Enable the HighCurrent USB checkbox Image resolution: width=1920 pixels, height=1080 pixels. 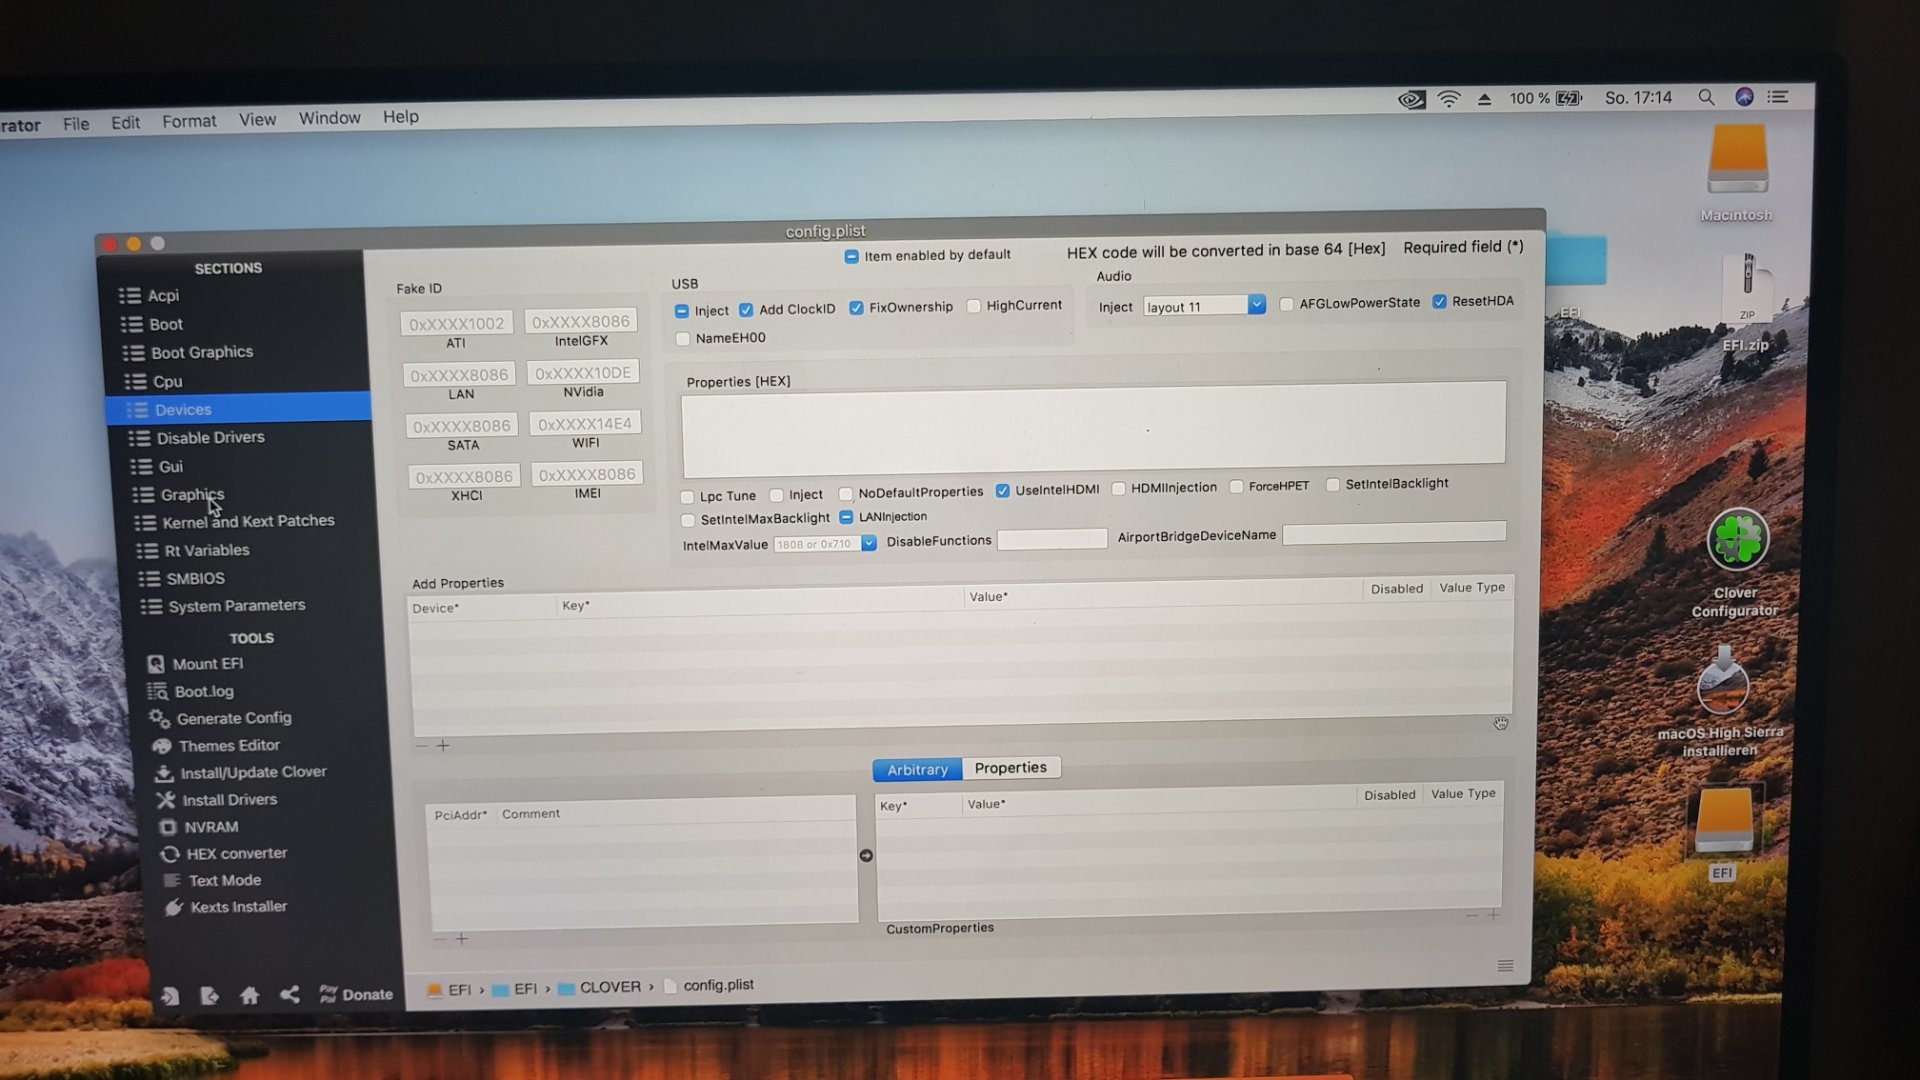pyautogui.click(x=974, y=306)
